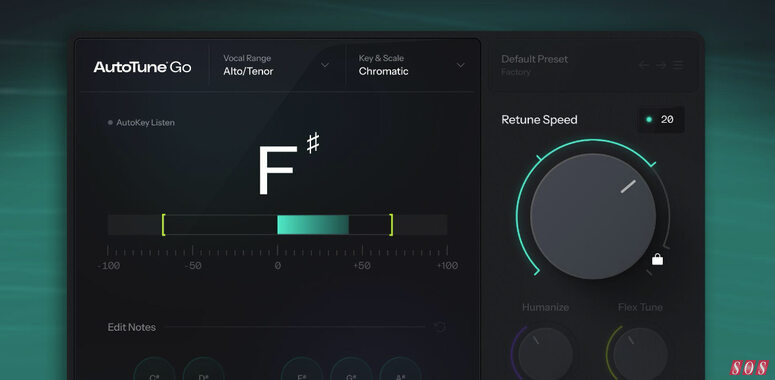Open the Vocal Range dropdown
The height and width of the screenshot is (380, 775).
point(276,65)
